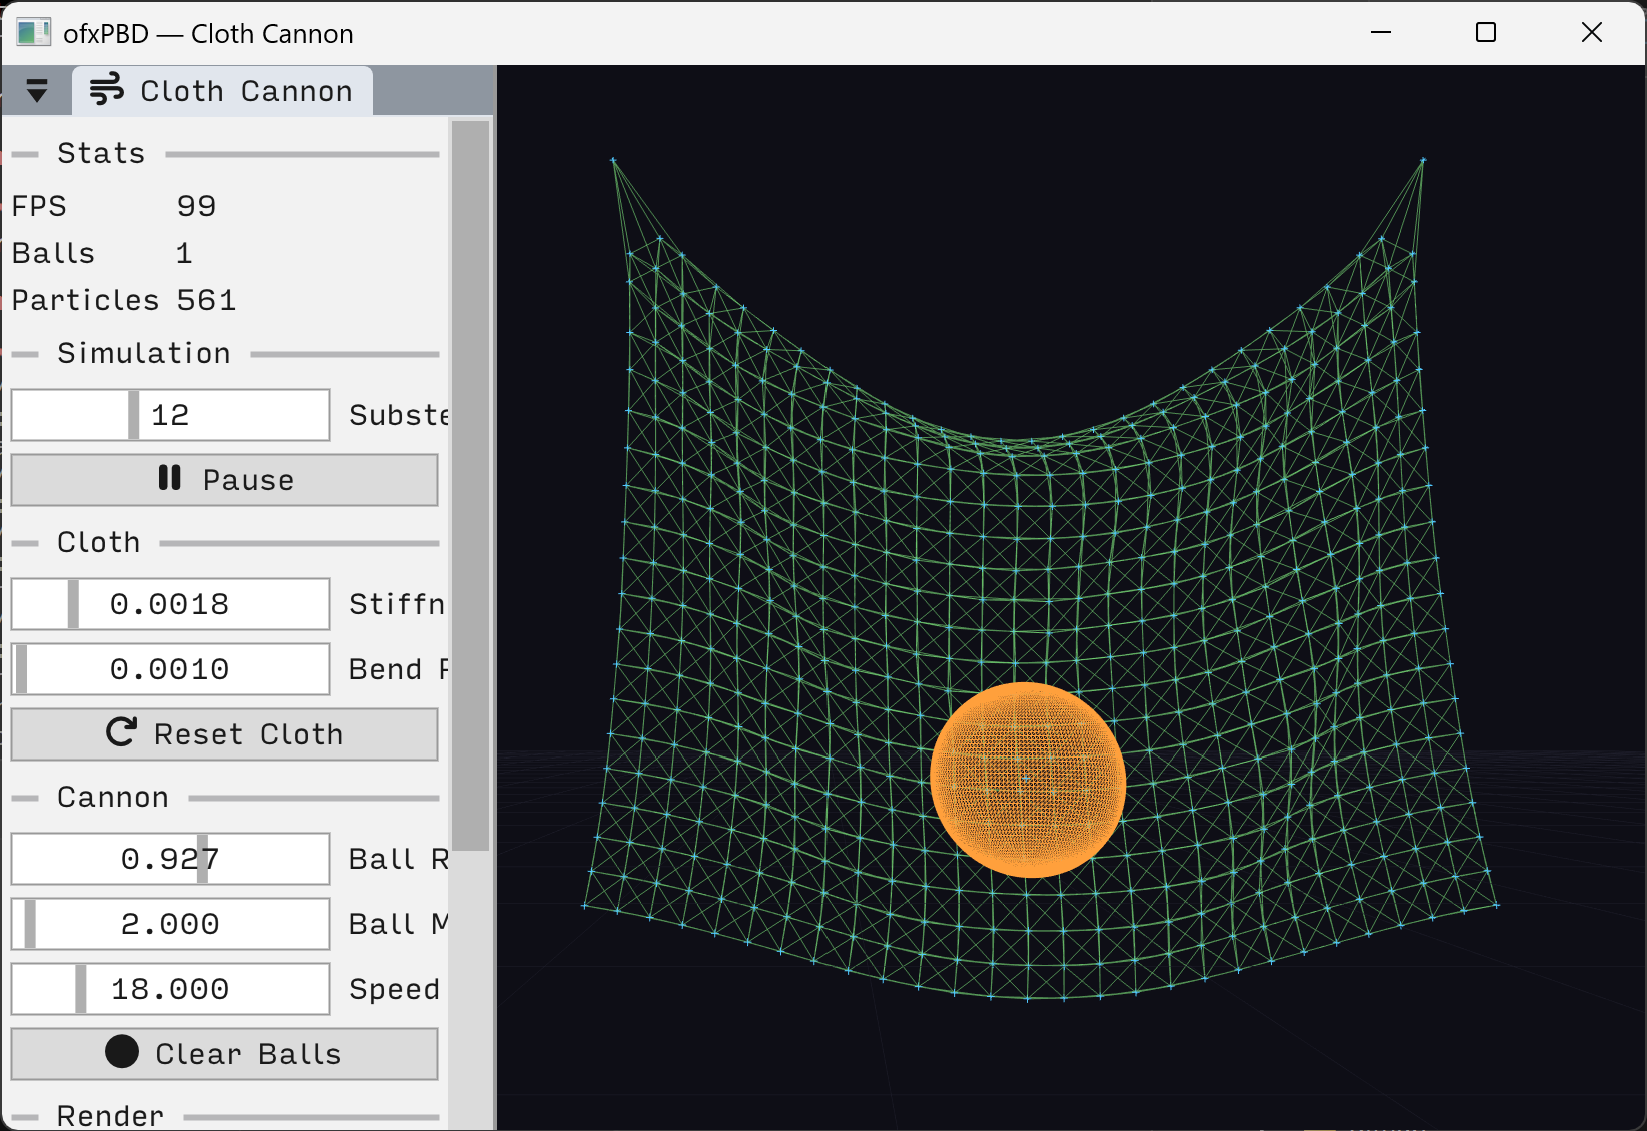Click the Bend slider showing 0.0010
The height and width of the screenshot is (1131, 1647).
(170, 669)
